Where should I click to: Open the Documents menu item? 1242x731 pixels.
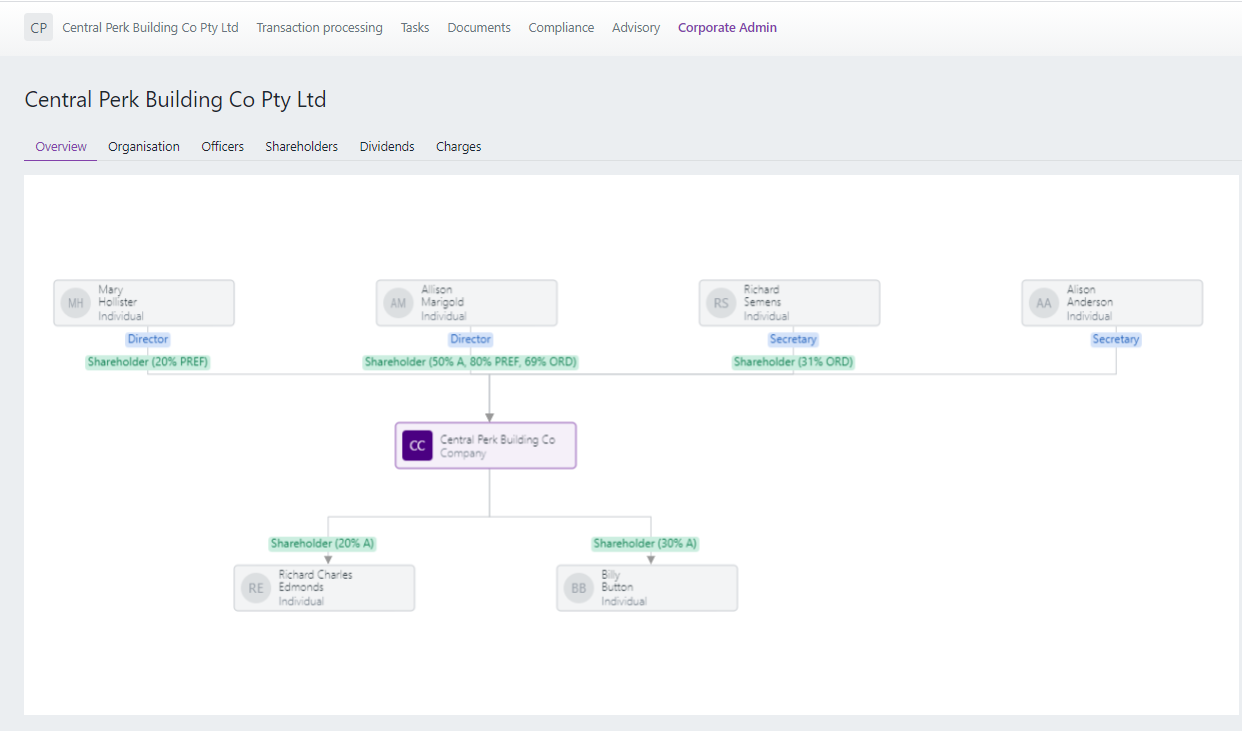479,28
